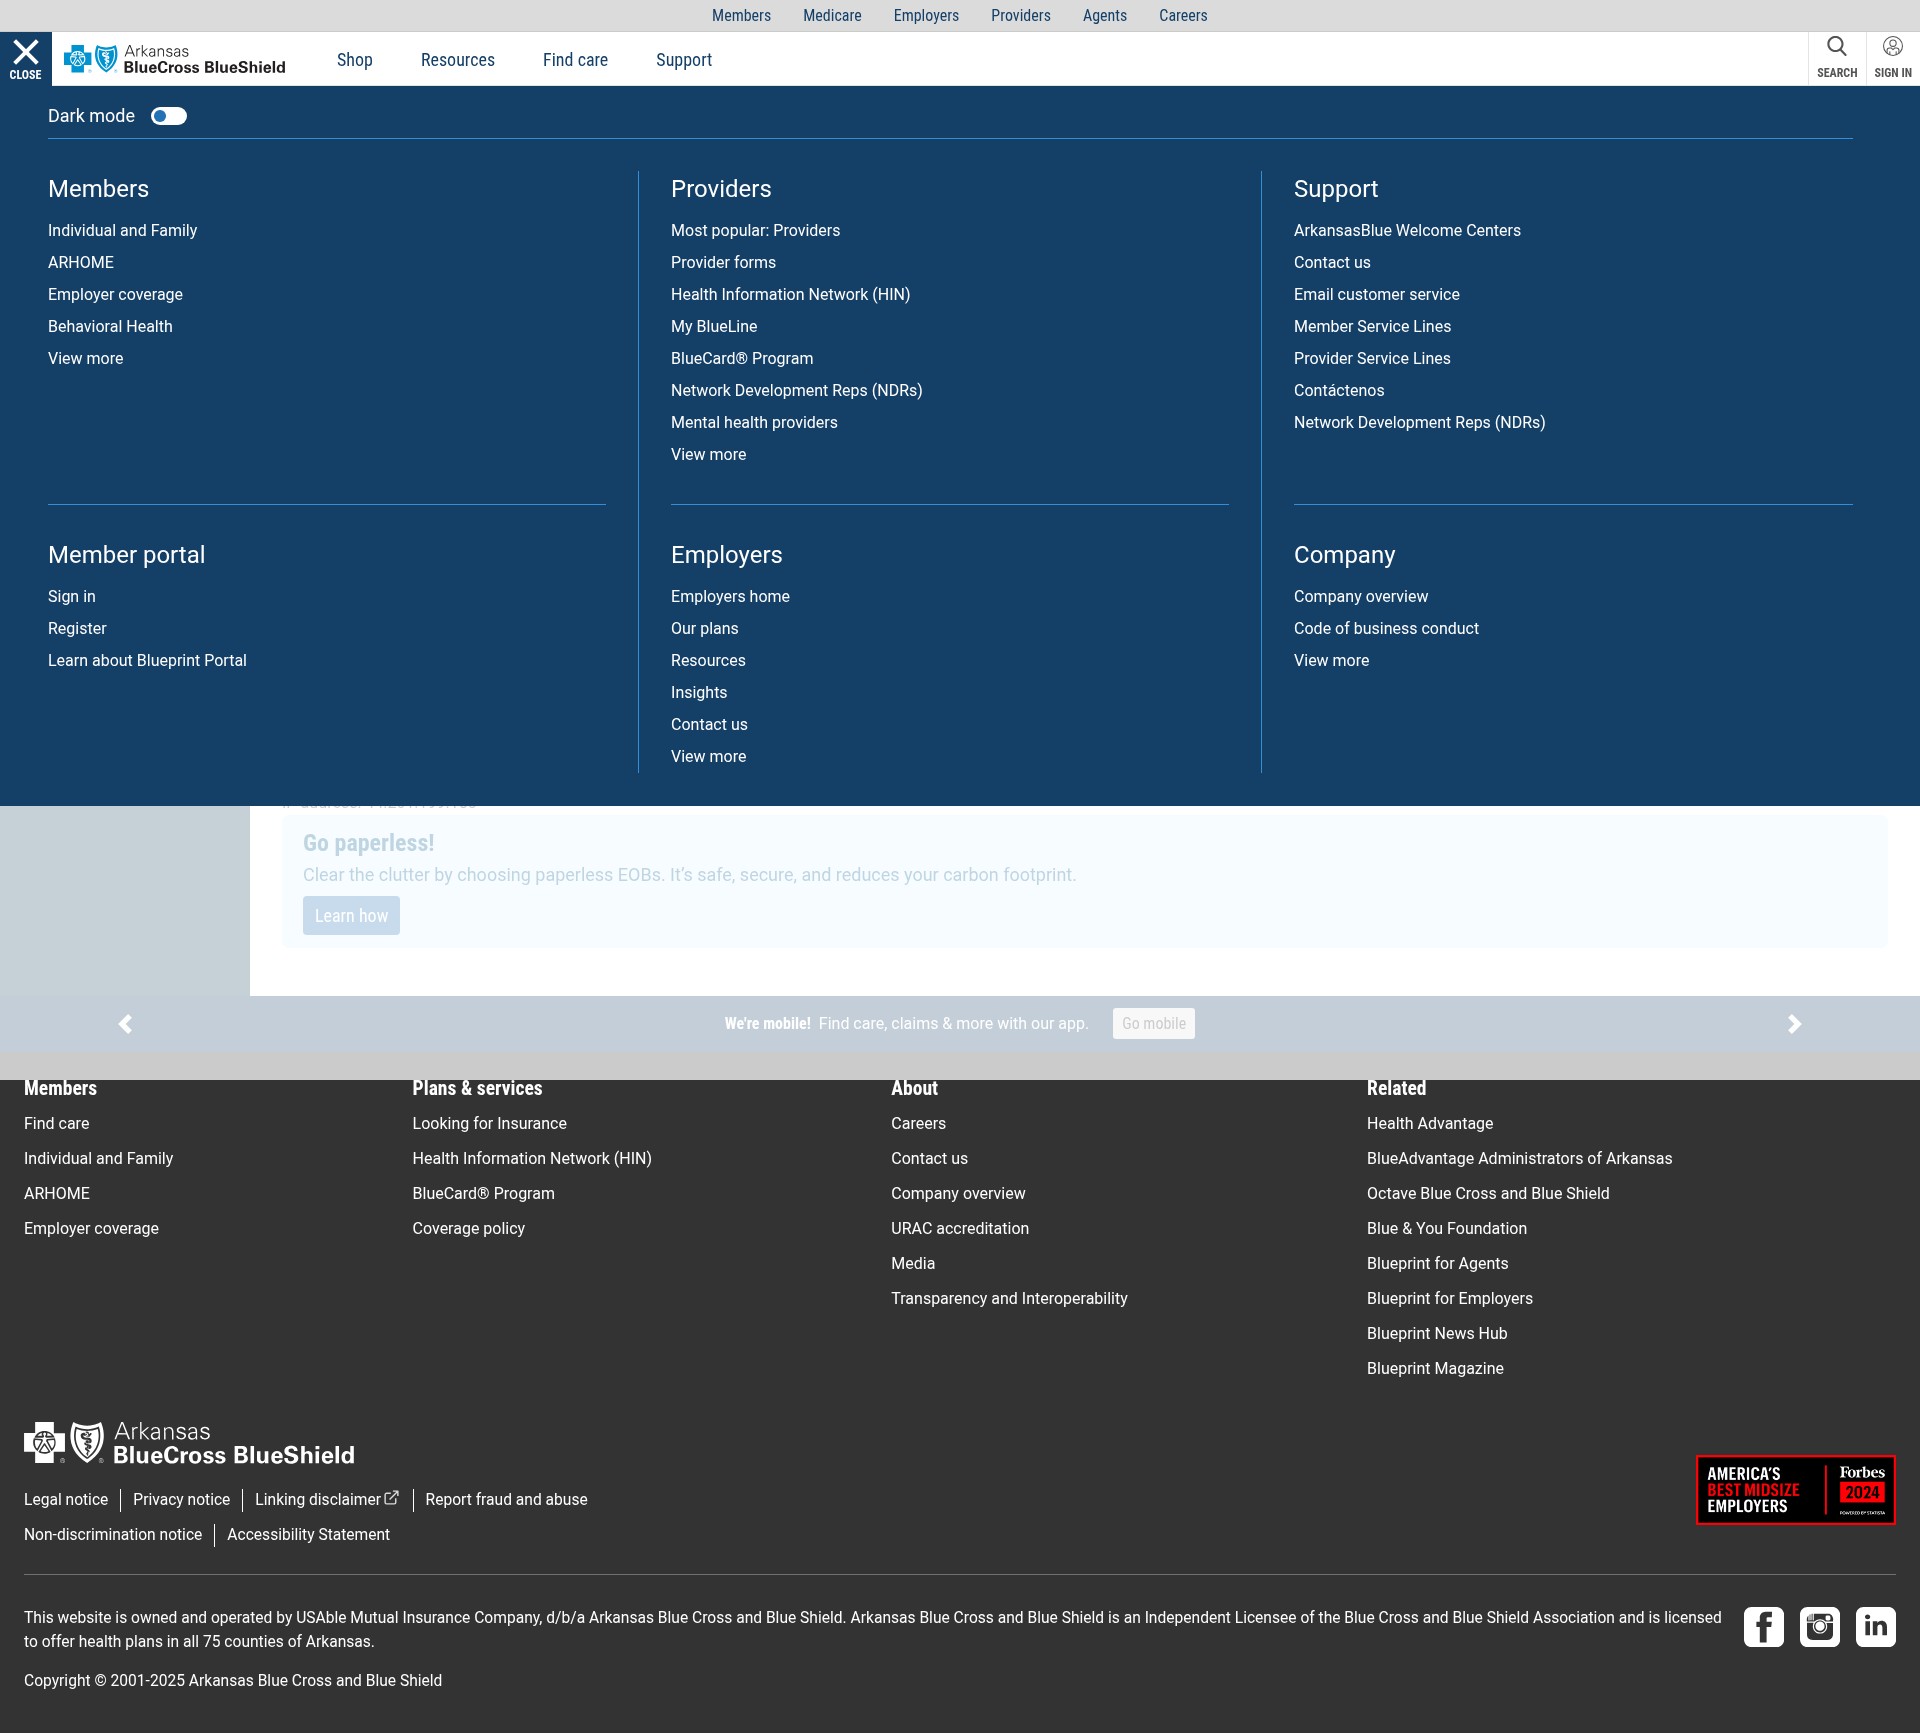Open Mental health providers link
The height and width of the screenshot is (1733, 1920).
coord(754,423)
